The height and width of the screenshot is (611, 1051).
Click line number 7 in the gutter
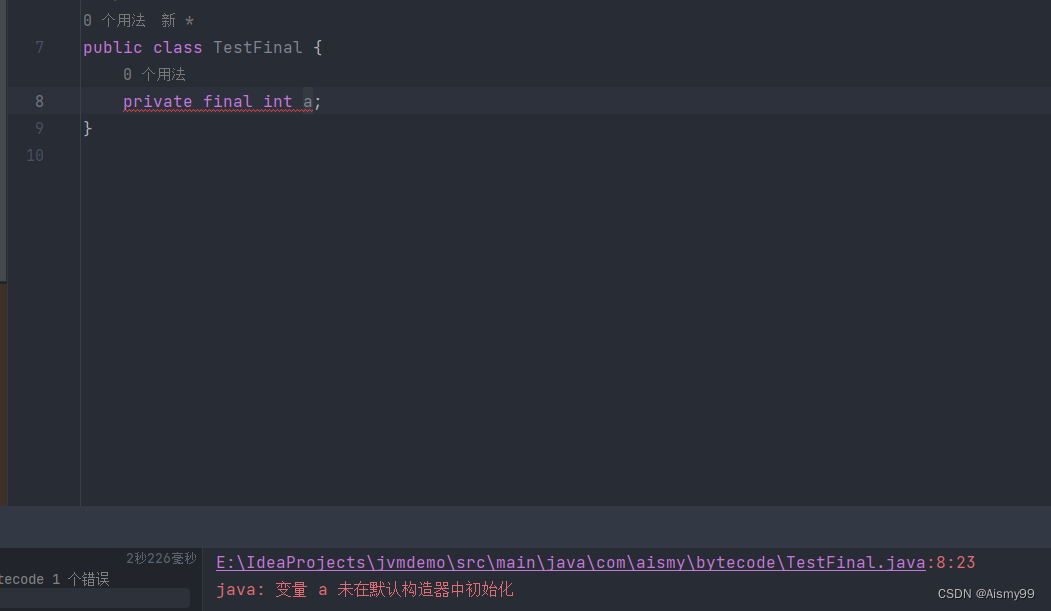click(x=39, y=47)
